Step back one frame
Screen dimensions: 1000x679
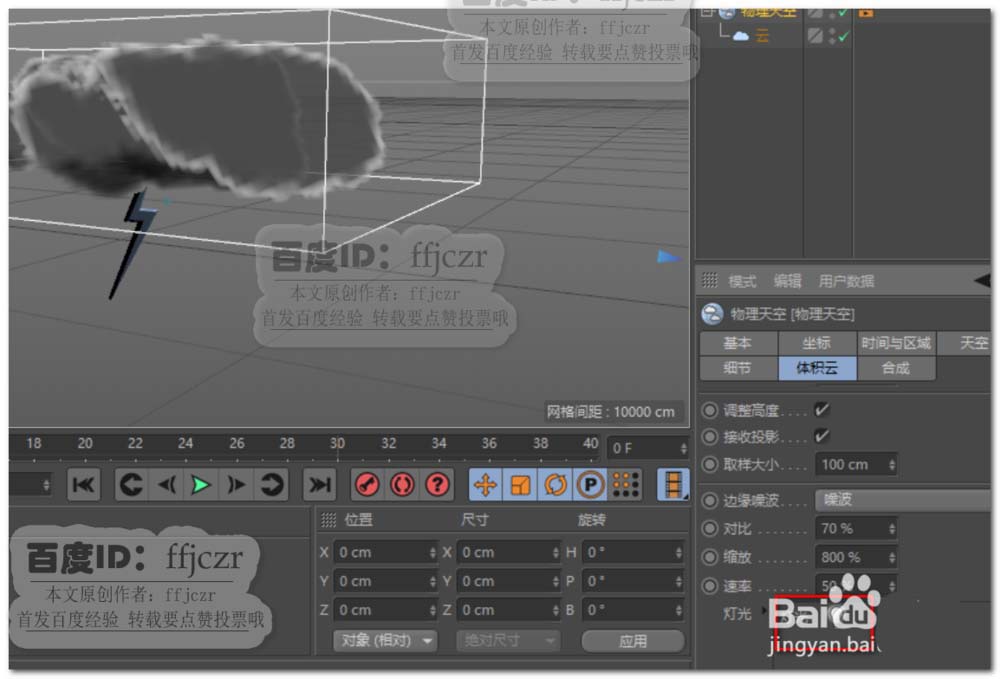point(166,485)
